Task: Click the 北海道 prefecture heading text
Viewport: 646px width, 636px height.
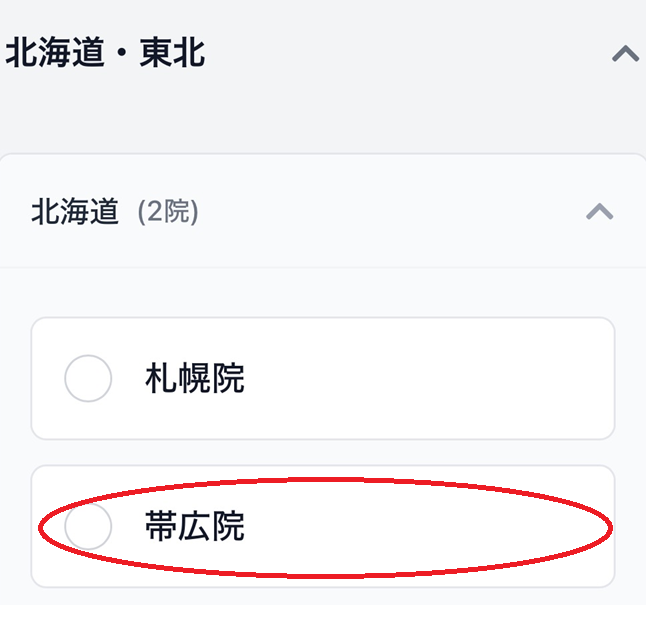Action: (75, 212)
